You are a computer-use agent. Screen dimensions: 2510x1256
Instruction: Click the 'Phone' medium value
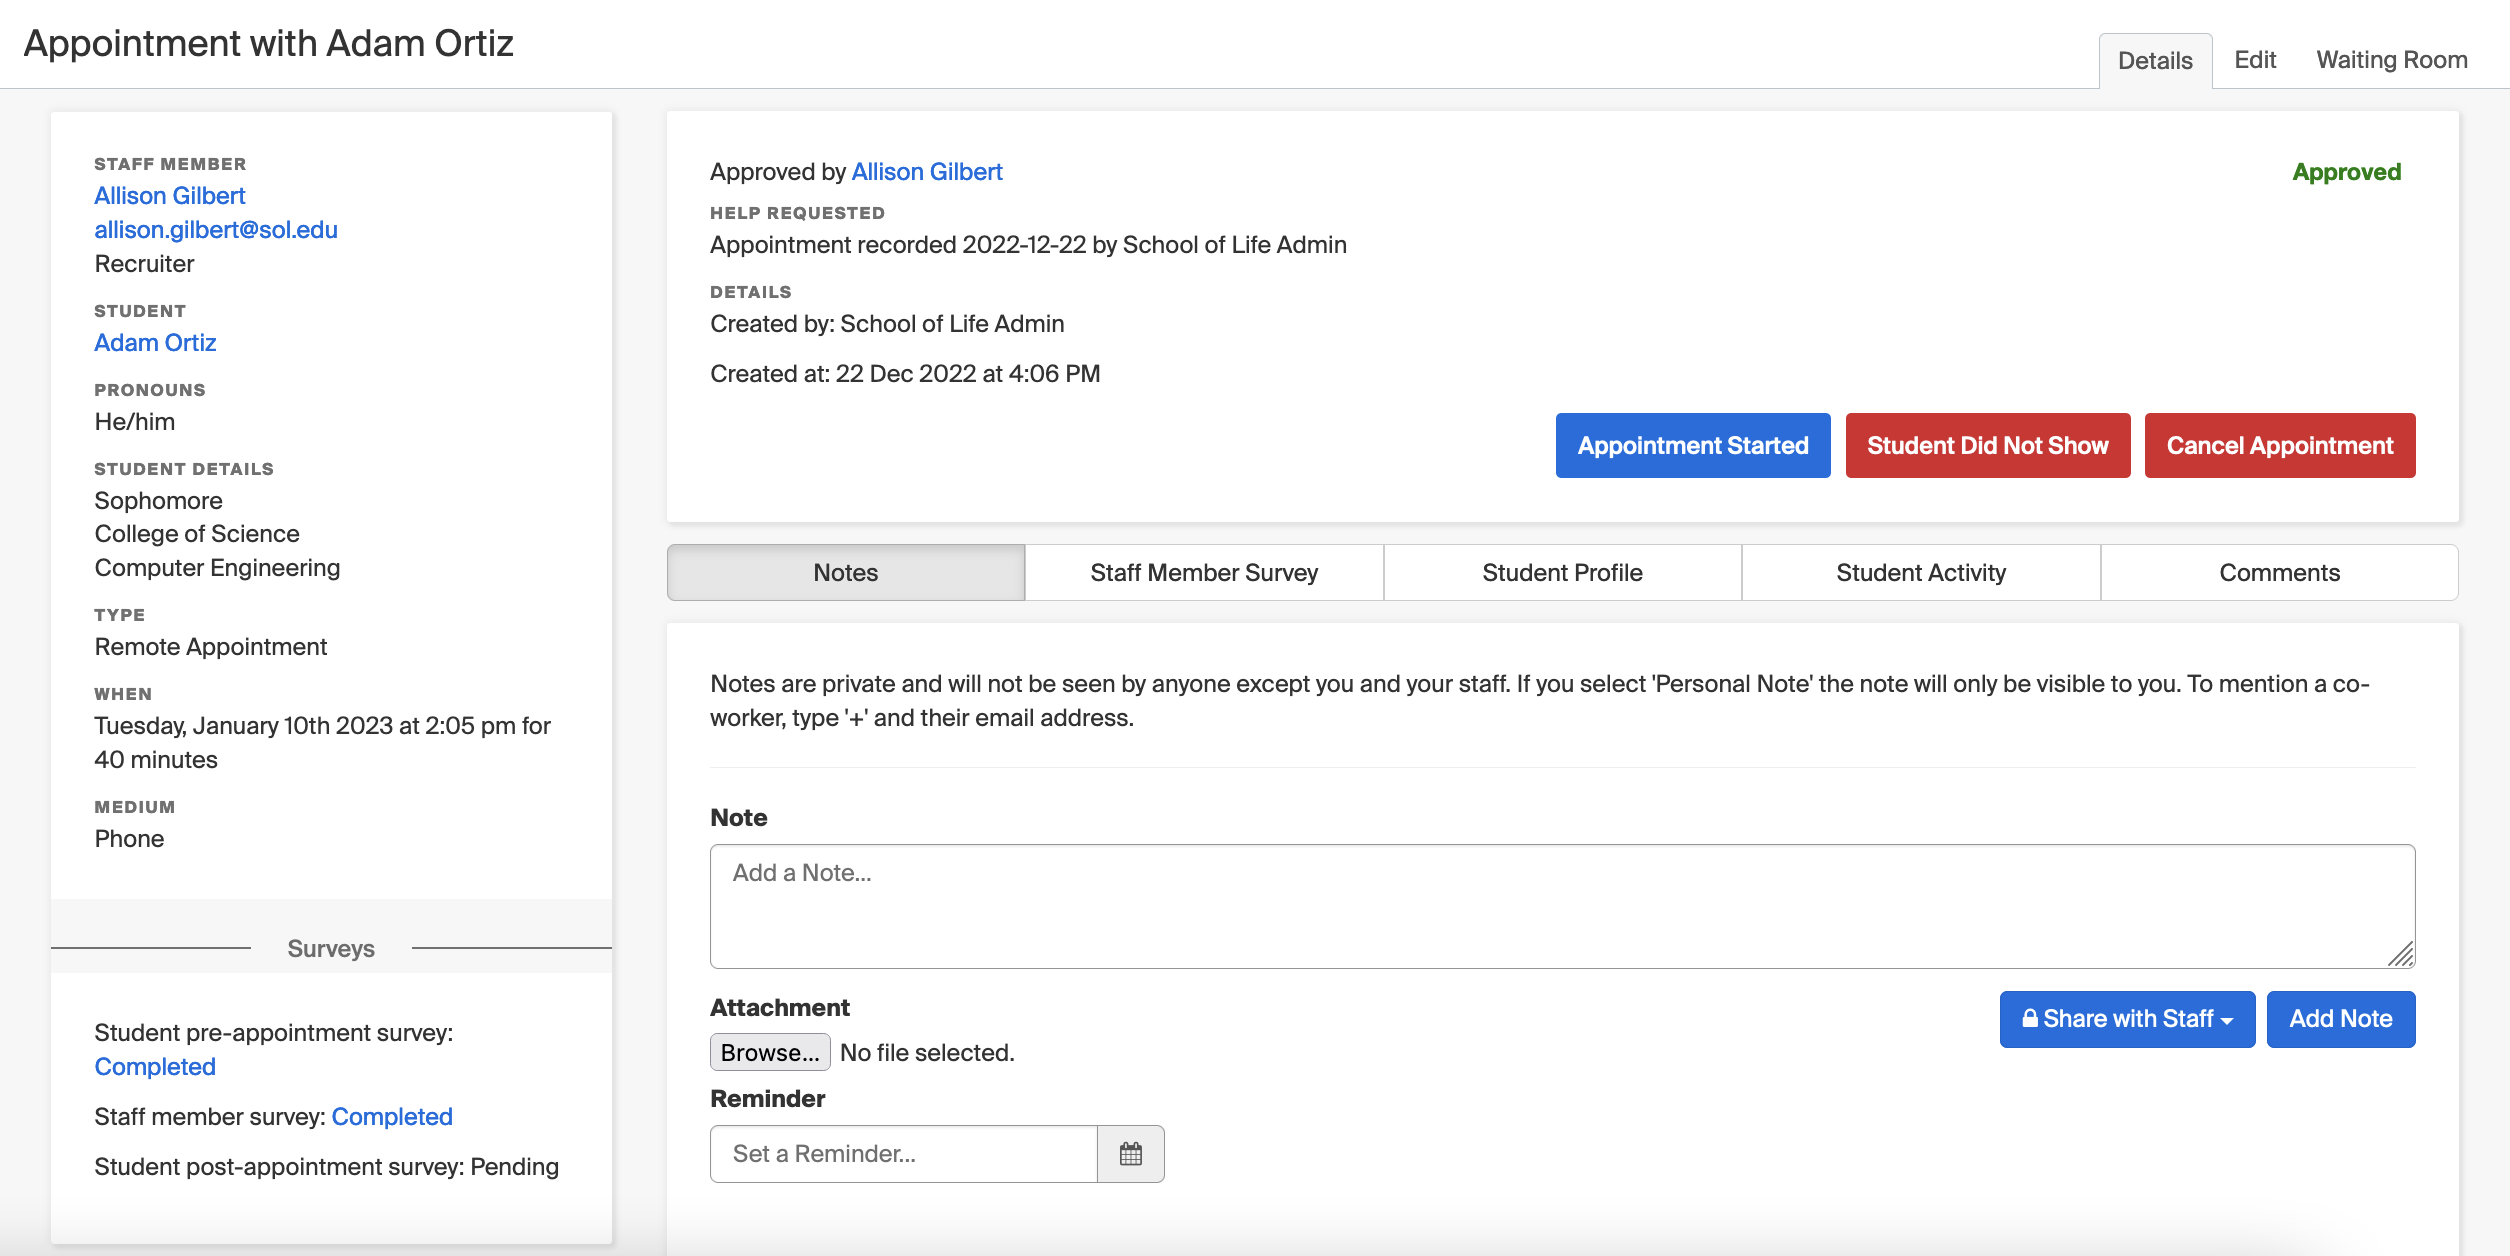tap(129, 838)
